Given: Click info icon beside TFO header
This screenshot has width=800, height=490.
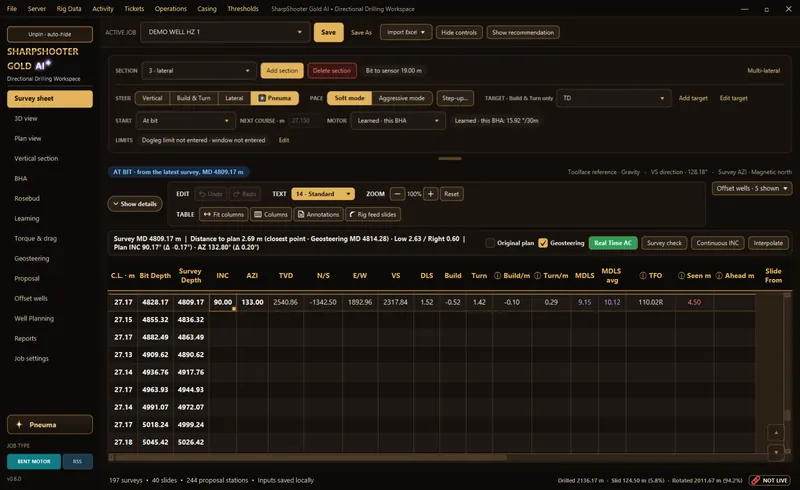Looking at the screenshot, I should tap(643, 276).
